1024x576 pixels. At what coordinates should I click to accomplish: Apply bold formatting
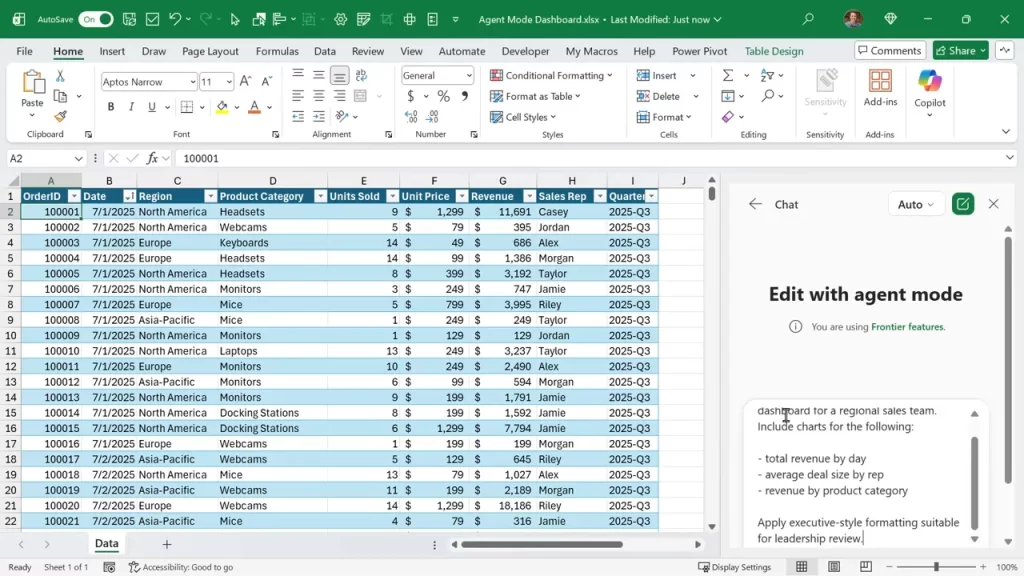coord(111,106)
